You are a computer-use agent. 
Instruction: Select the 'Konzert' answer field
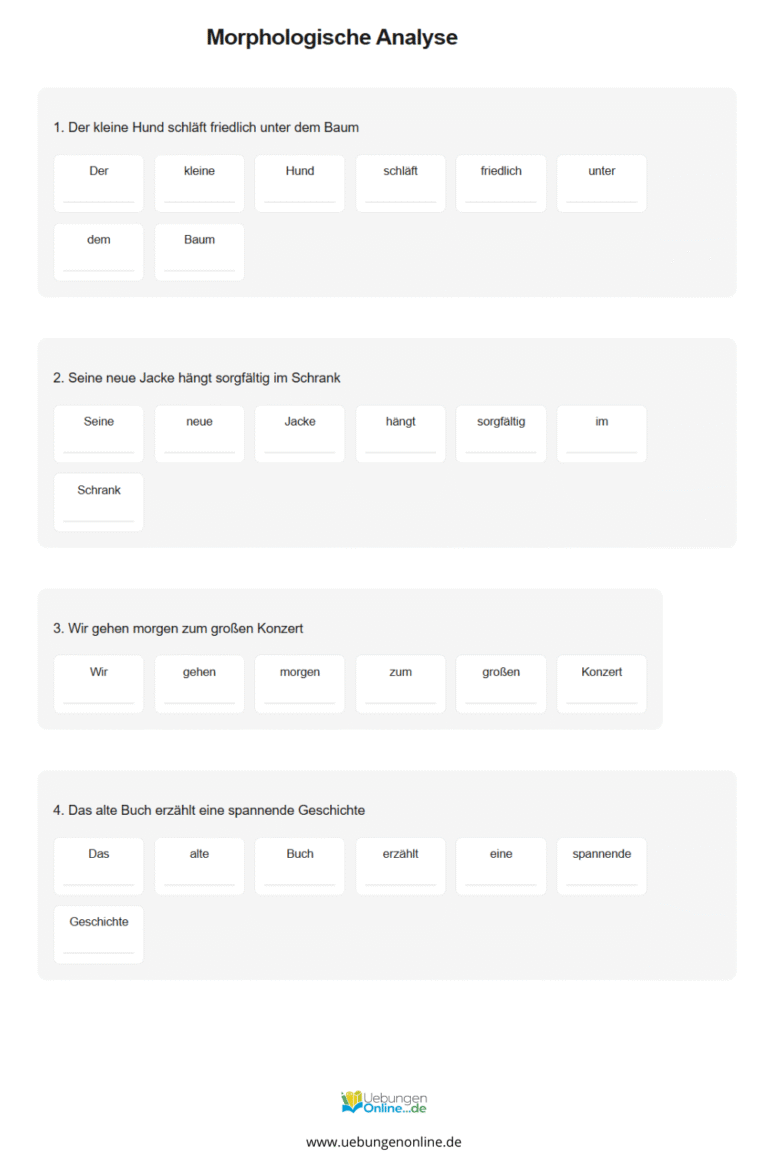(x=602, y=685)
